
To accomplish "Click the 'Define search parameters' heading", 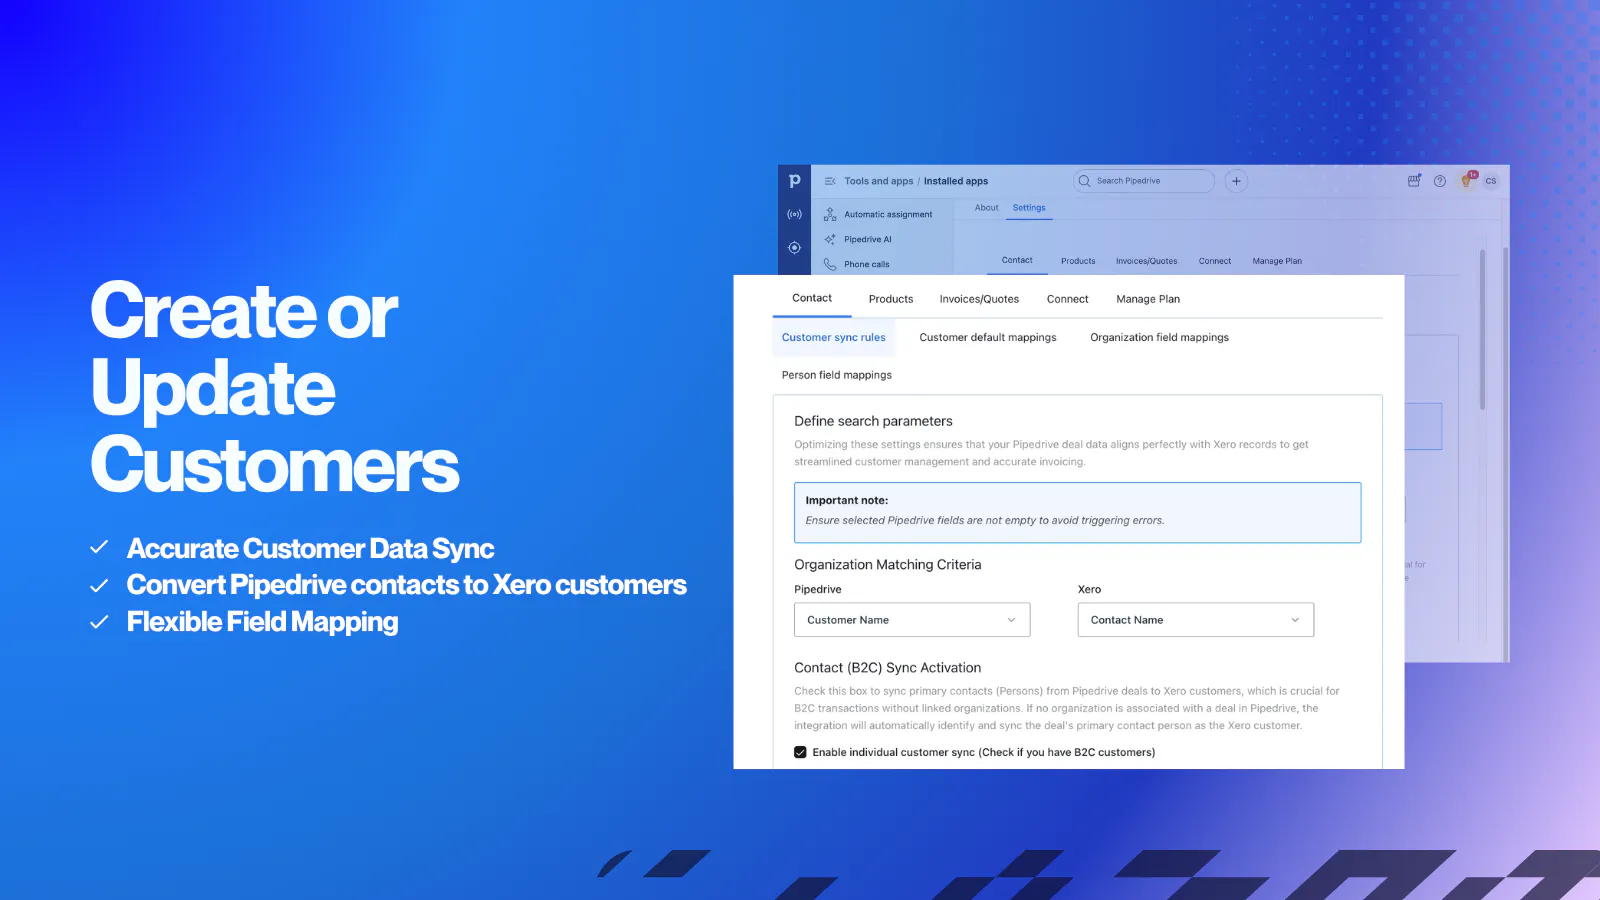I will pos(873,421).
